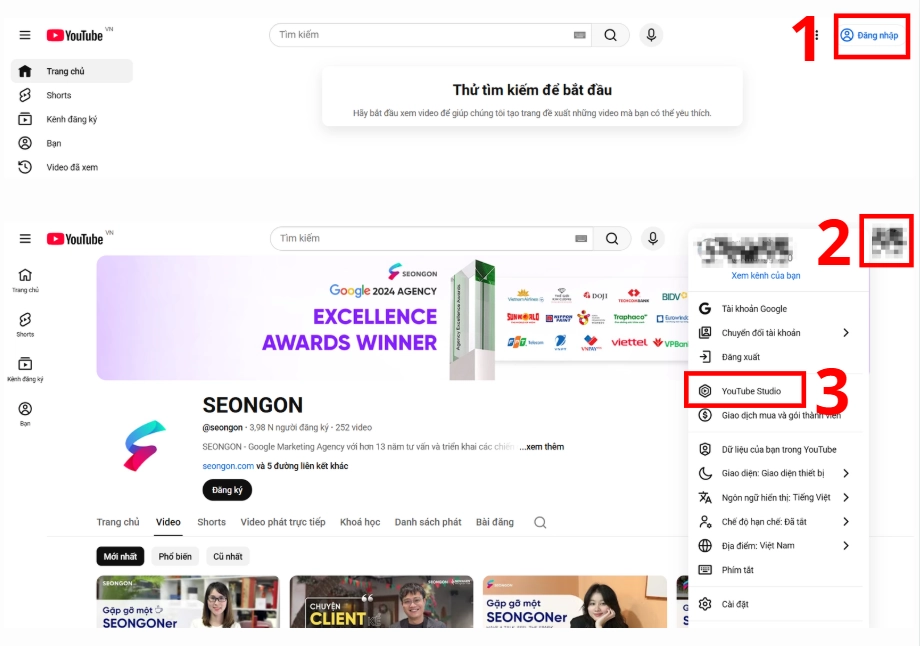Click the Đăng nhập sign-in button
Viewport: 920px width, 646px height.
pos(870,35)
